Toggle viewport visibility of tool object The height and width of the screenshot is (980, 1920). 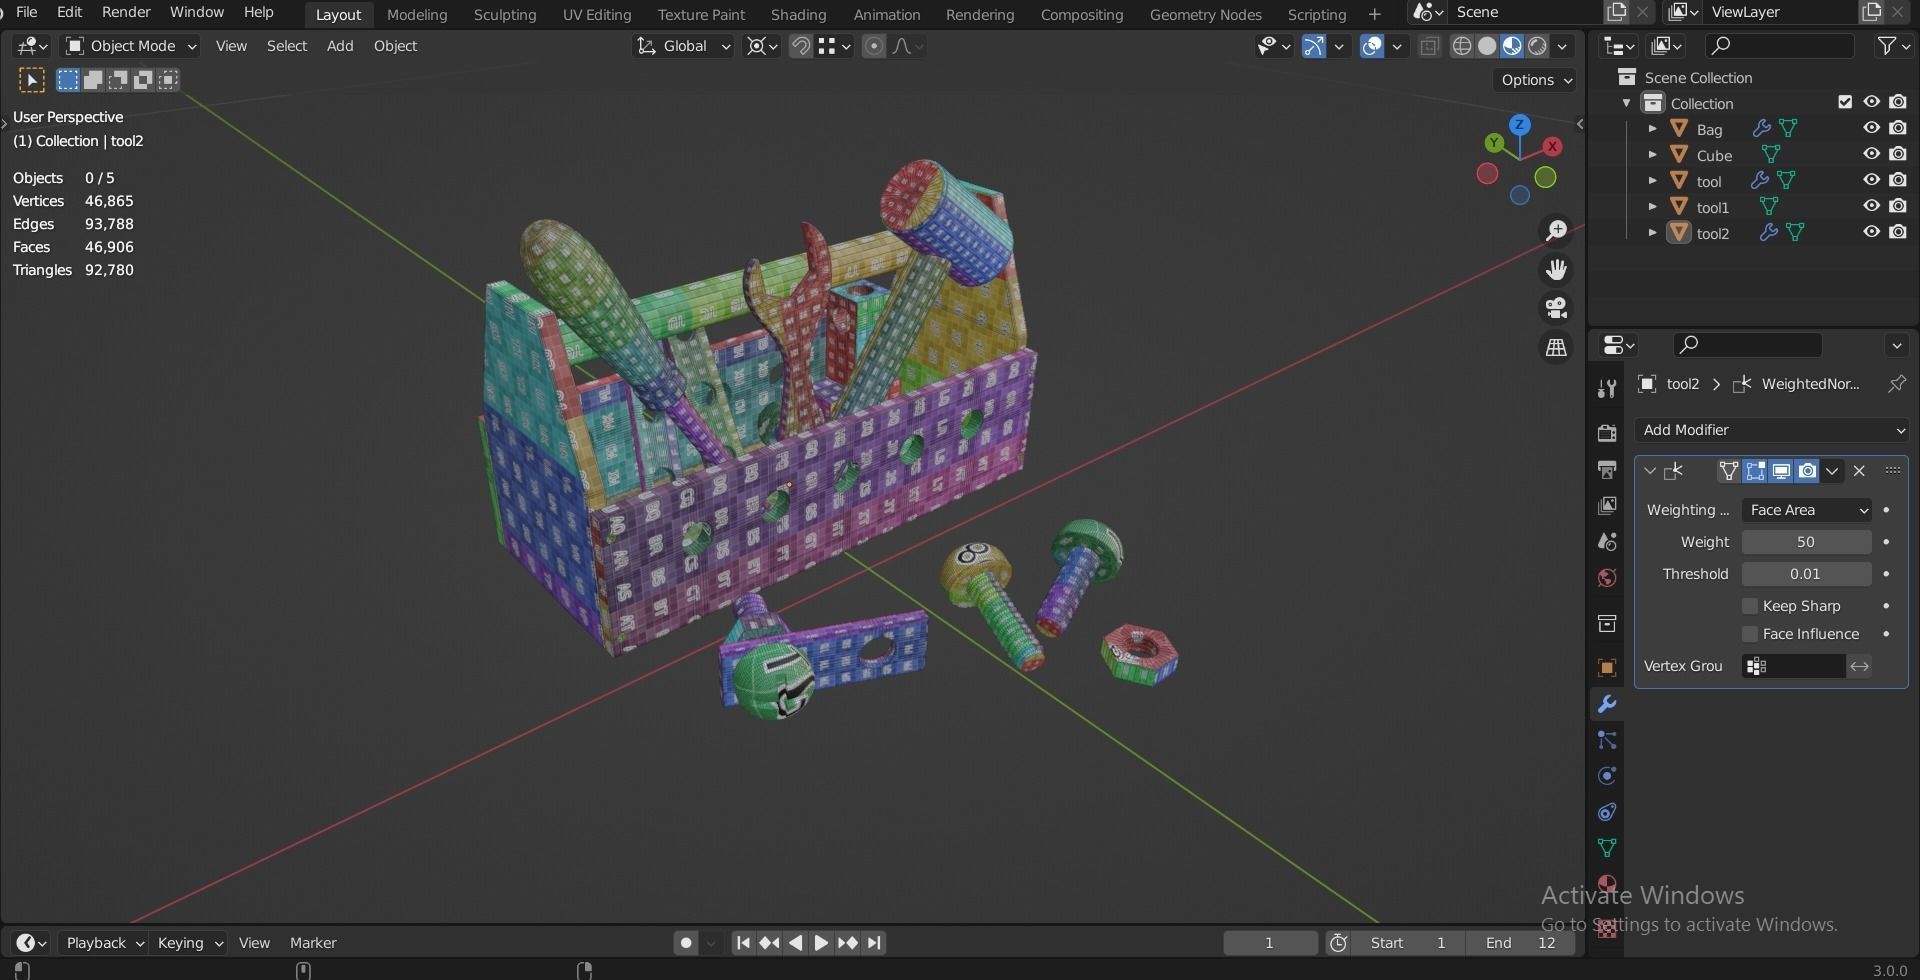pyautogui.click(x=1871, y=181)
